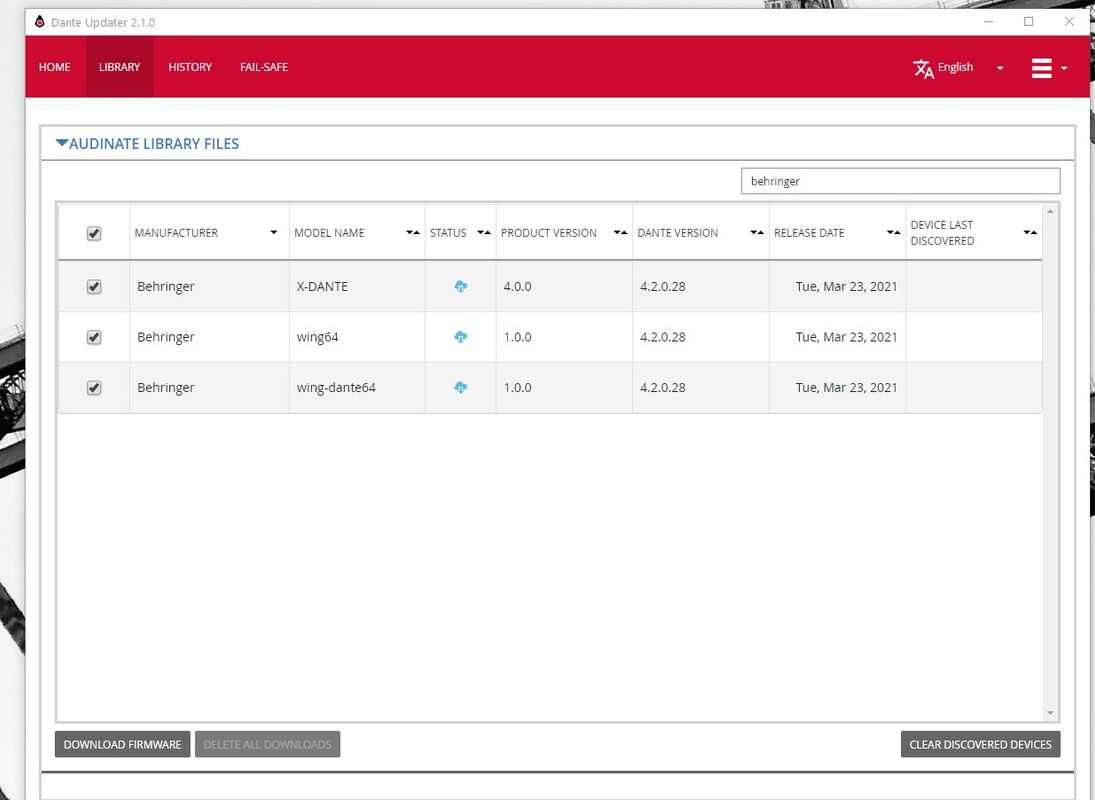The width and height of the screenshot is (1095, 800).
Task: Sort by Release Date column arrows
Action: pyautogui.click(x=893, y=232)
